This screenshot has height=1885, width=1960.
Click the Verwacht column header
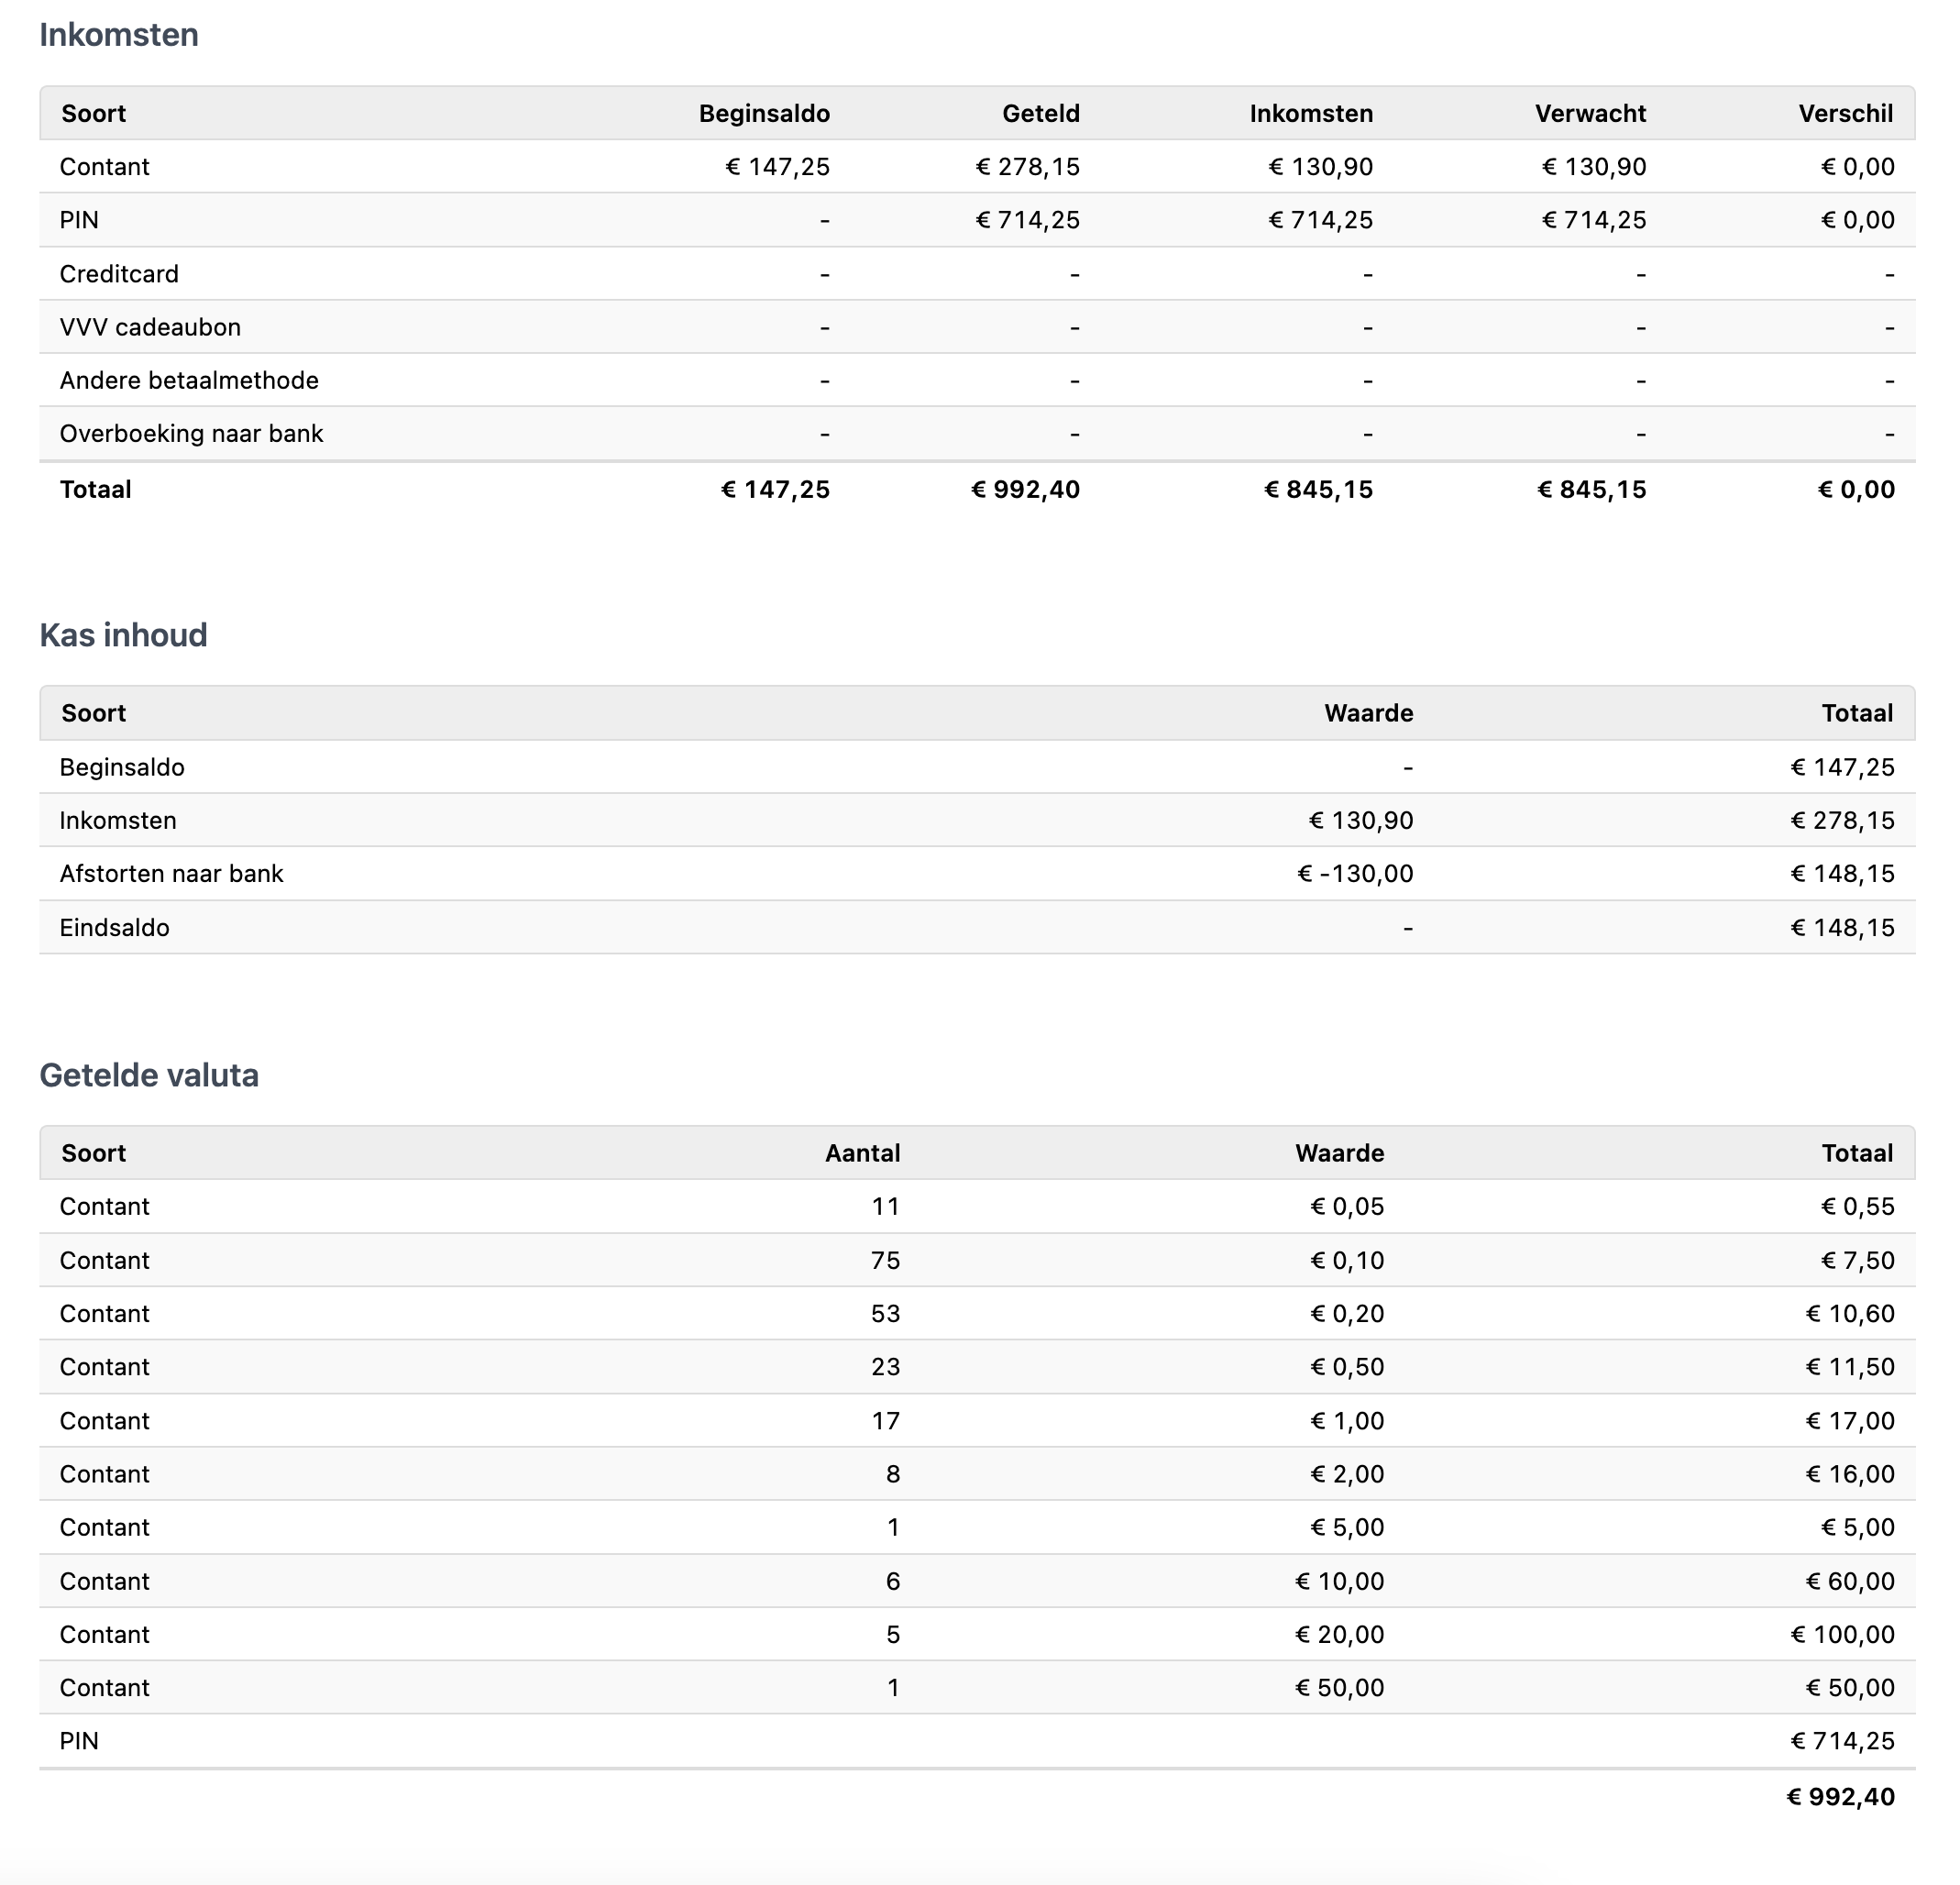click(1590, 113)
